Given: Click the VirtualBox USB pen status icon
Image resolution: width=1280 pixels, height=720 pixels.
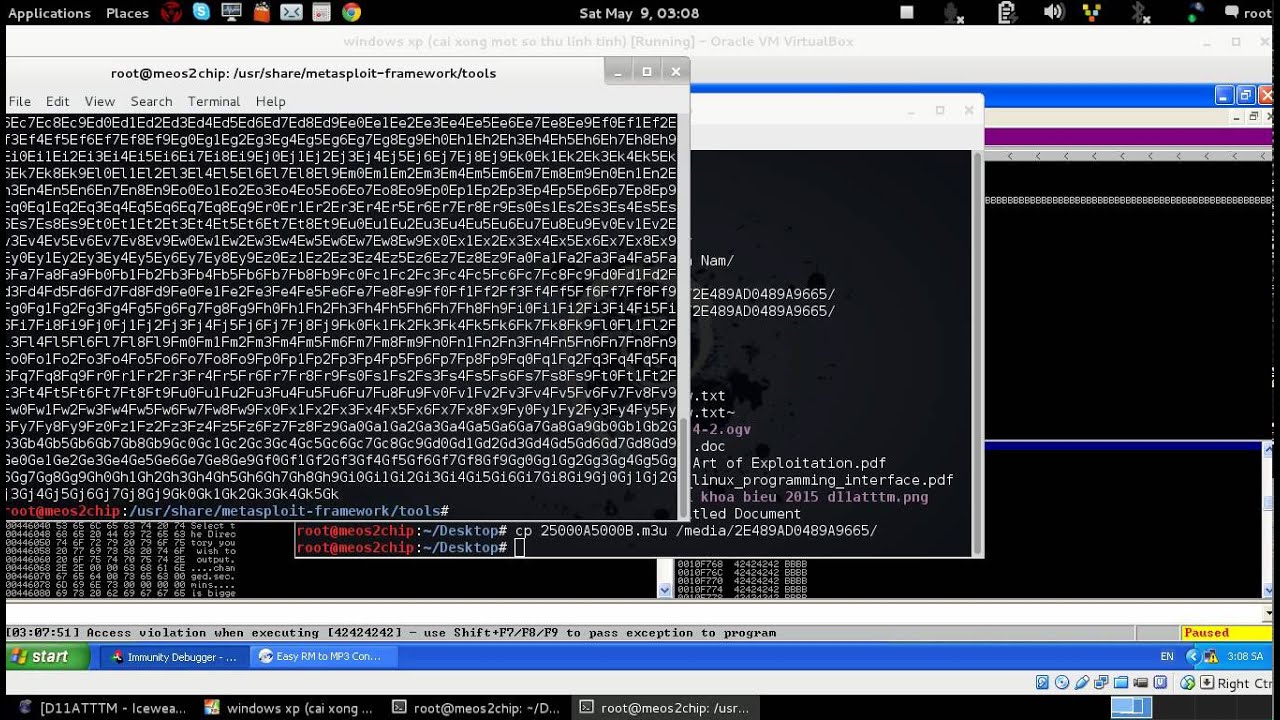Looking at the screenshot, I should pyautogui.click(x=1082, y=683).
